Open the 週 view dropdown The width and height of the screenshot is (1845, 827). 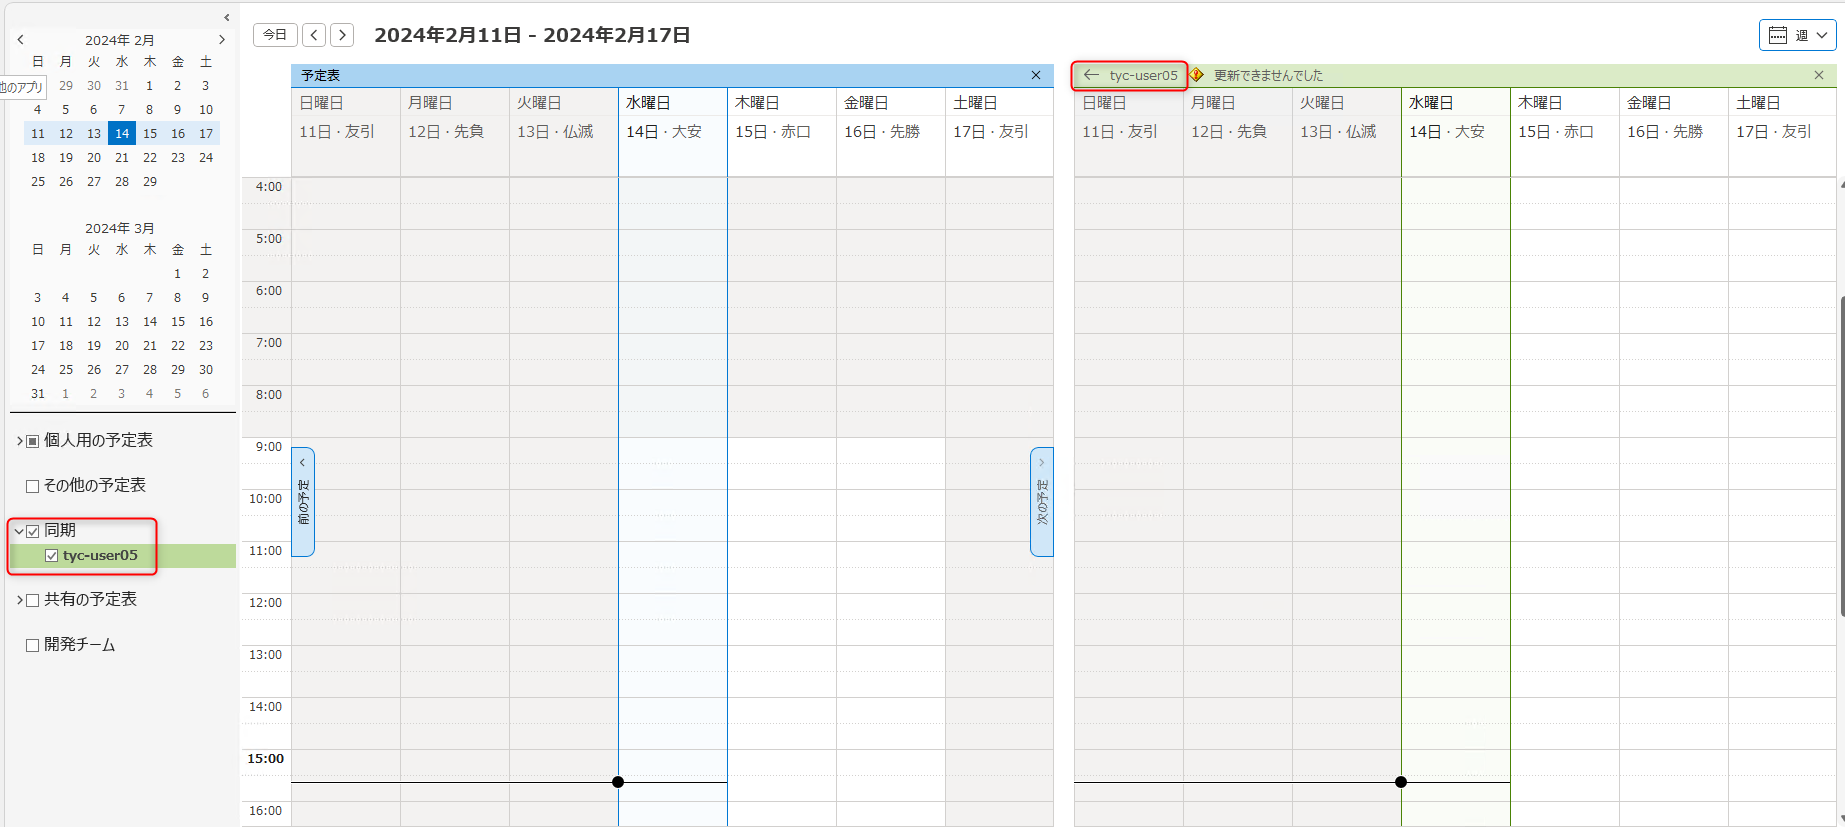(x=1798, y=35)
